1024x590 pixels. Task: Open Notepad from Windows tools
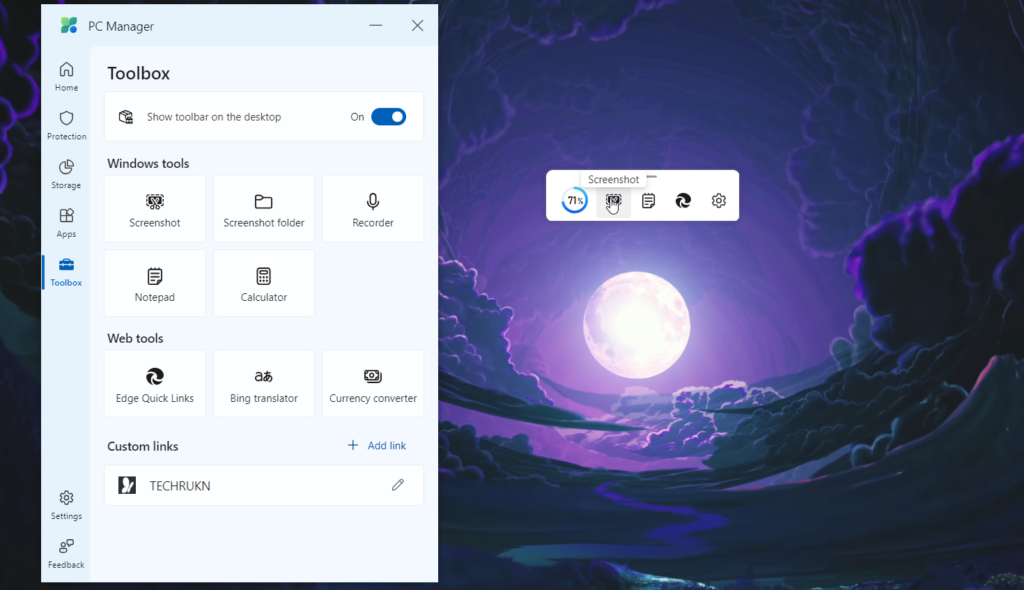(x=155, y=284)
